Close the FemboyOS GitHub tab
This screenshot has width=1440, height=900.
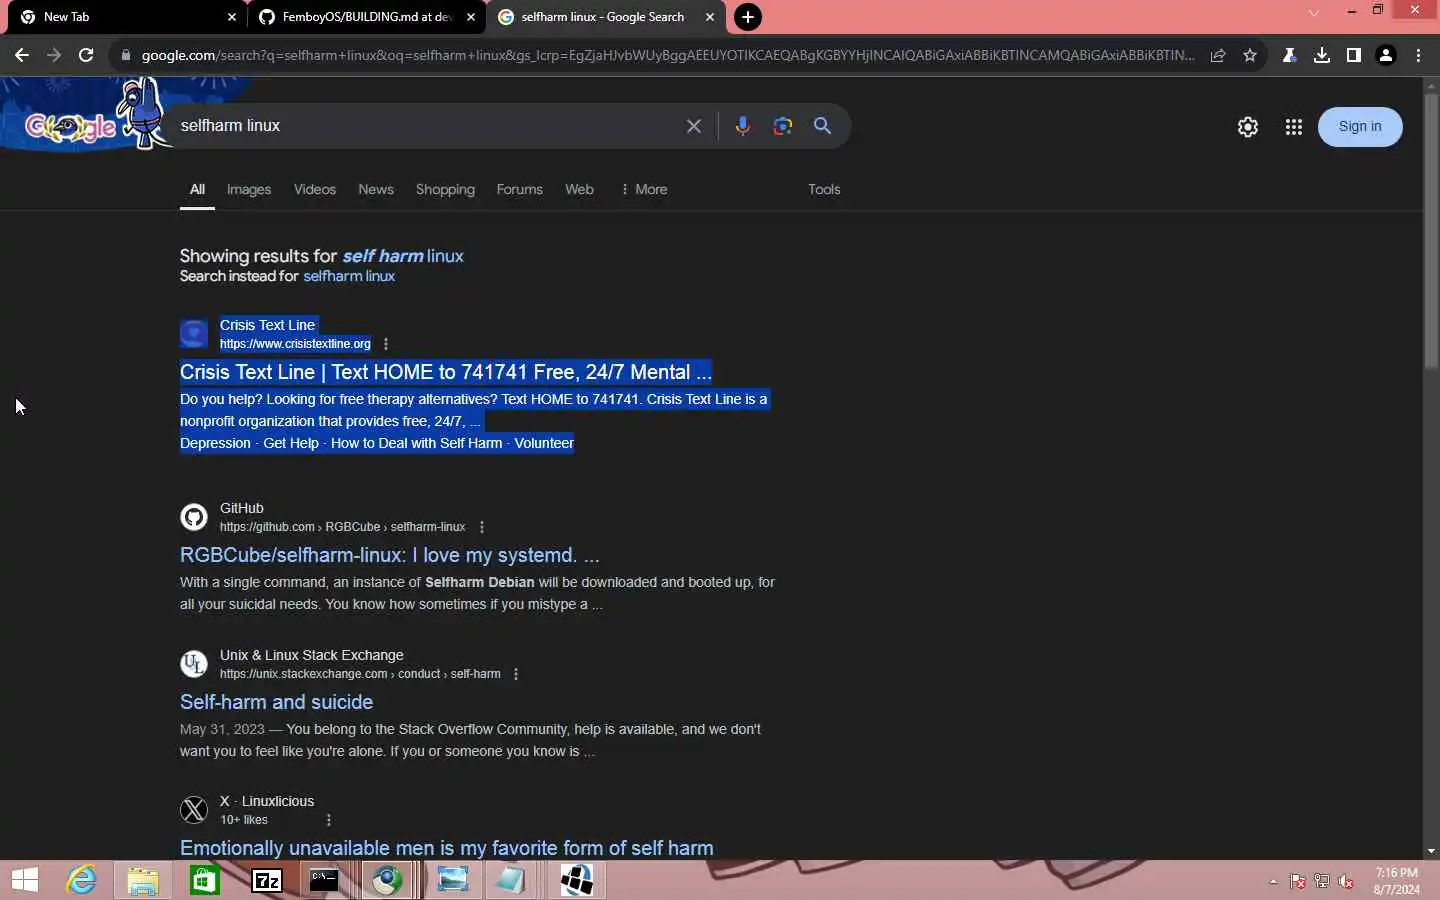coord(471,17)
